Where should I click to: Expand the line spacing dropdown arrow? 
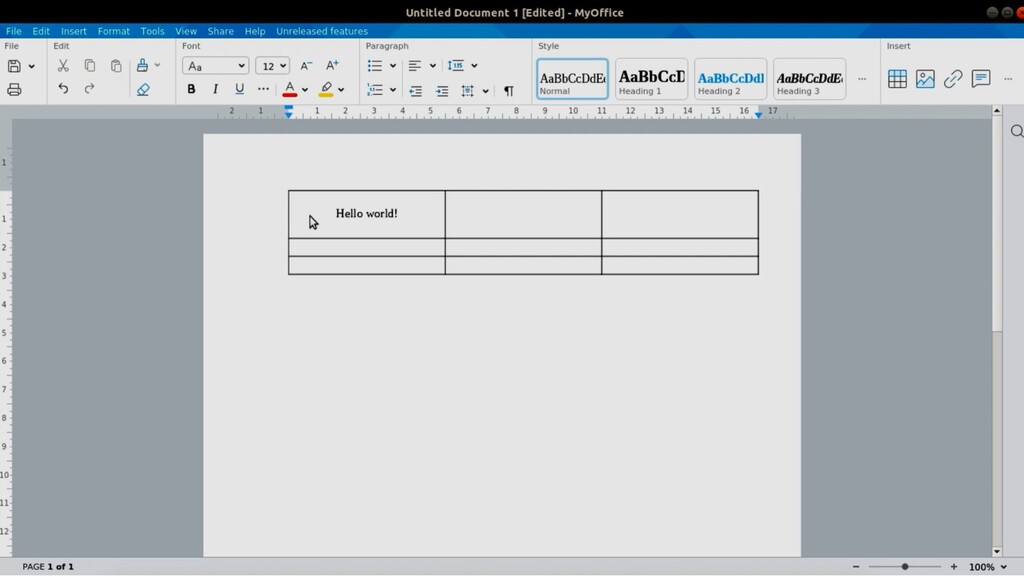pos(474,66)
